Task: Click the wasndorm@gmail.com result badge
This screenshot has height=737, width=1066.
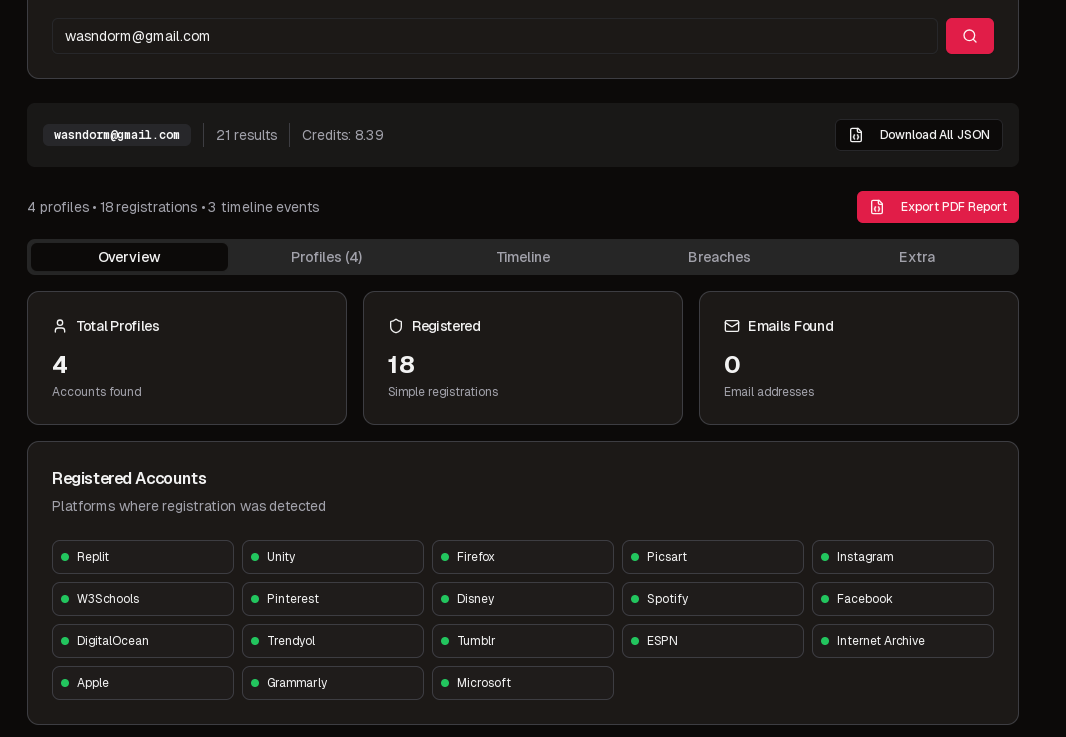Action: pyautogui.click(x=117, y=135)
